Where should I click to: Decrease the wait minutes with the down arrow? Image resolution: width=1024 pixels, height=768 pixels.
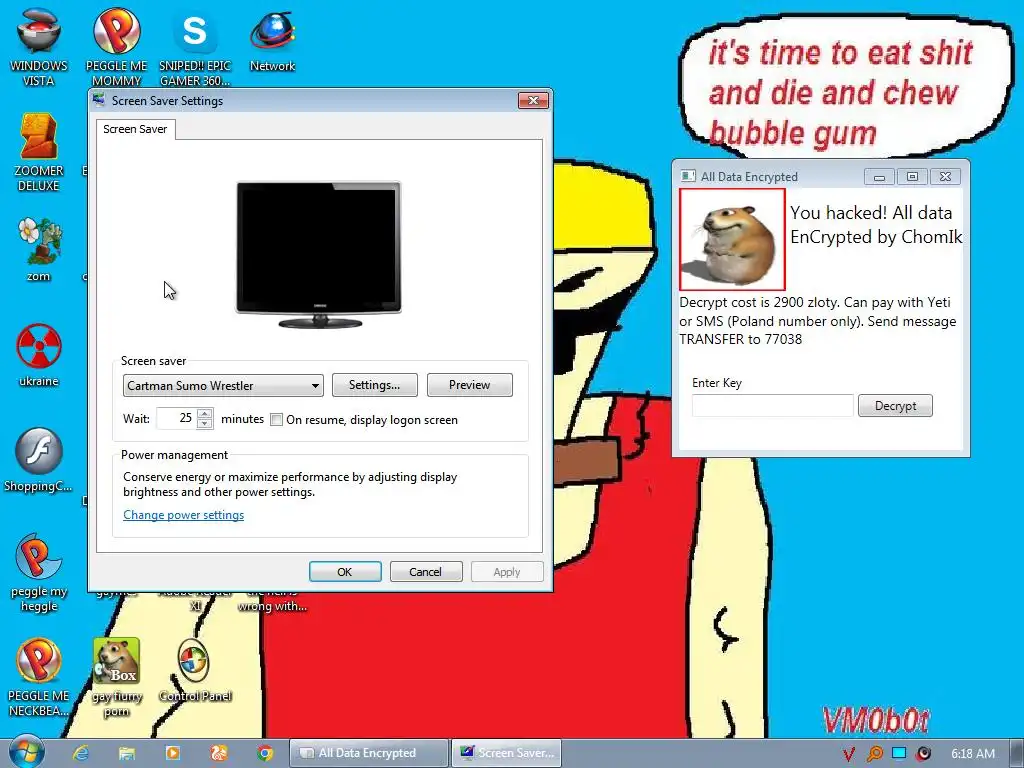[x=205, y=424]
